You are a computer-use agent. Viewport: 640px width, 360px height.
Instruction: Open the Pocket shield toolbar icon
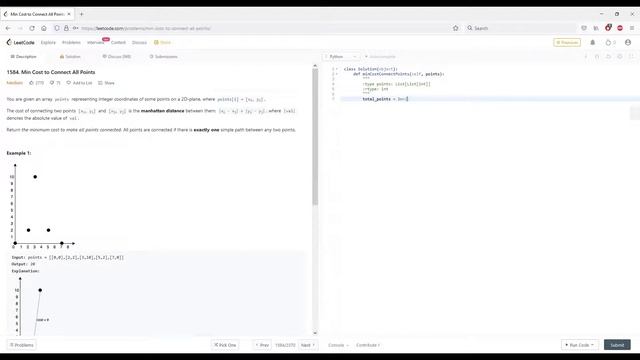tap(584, 28)
